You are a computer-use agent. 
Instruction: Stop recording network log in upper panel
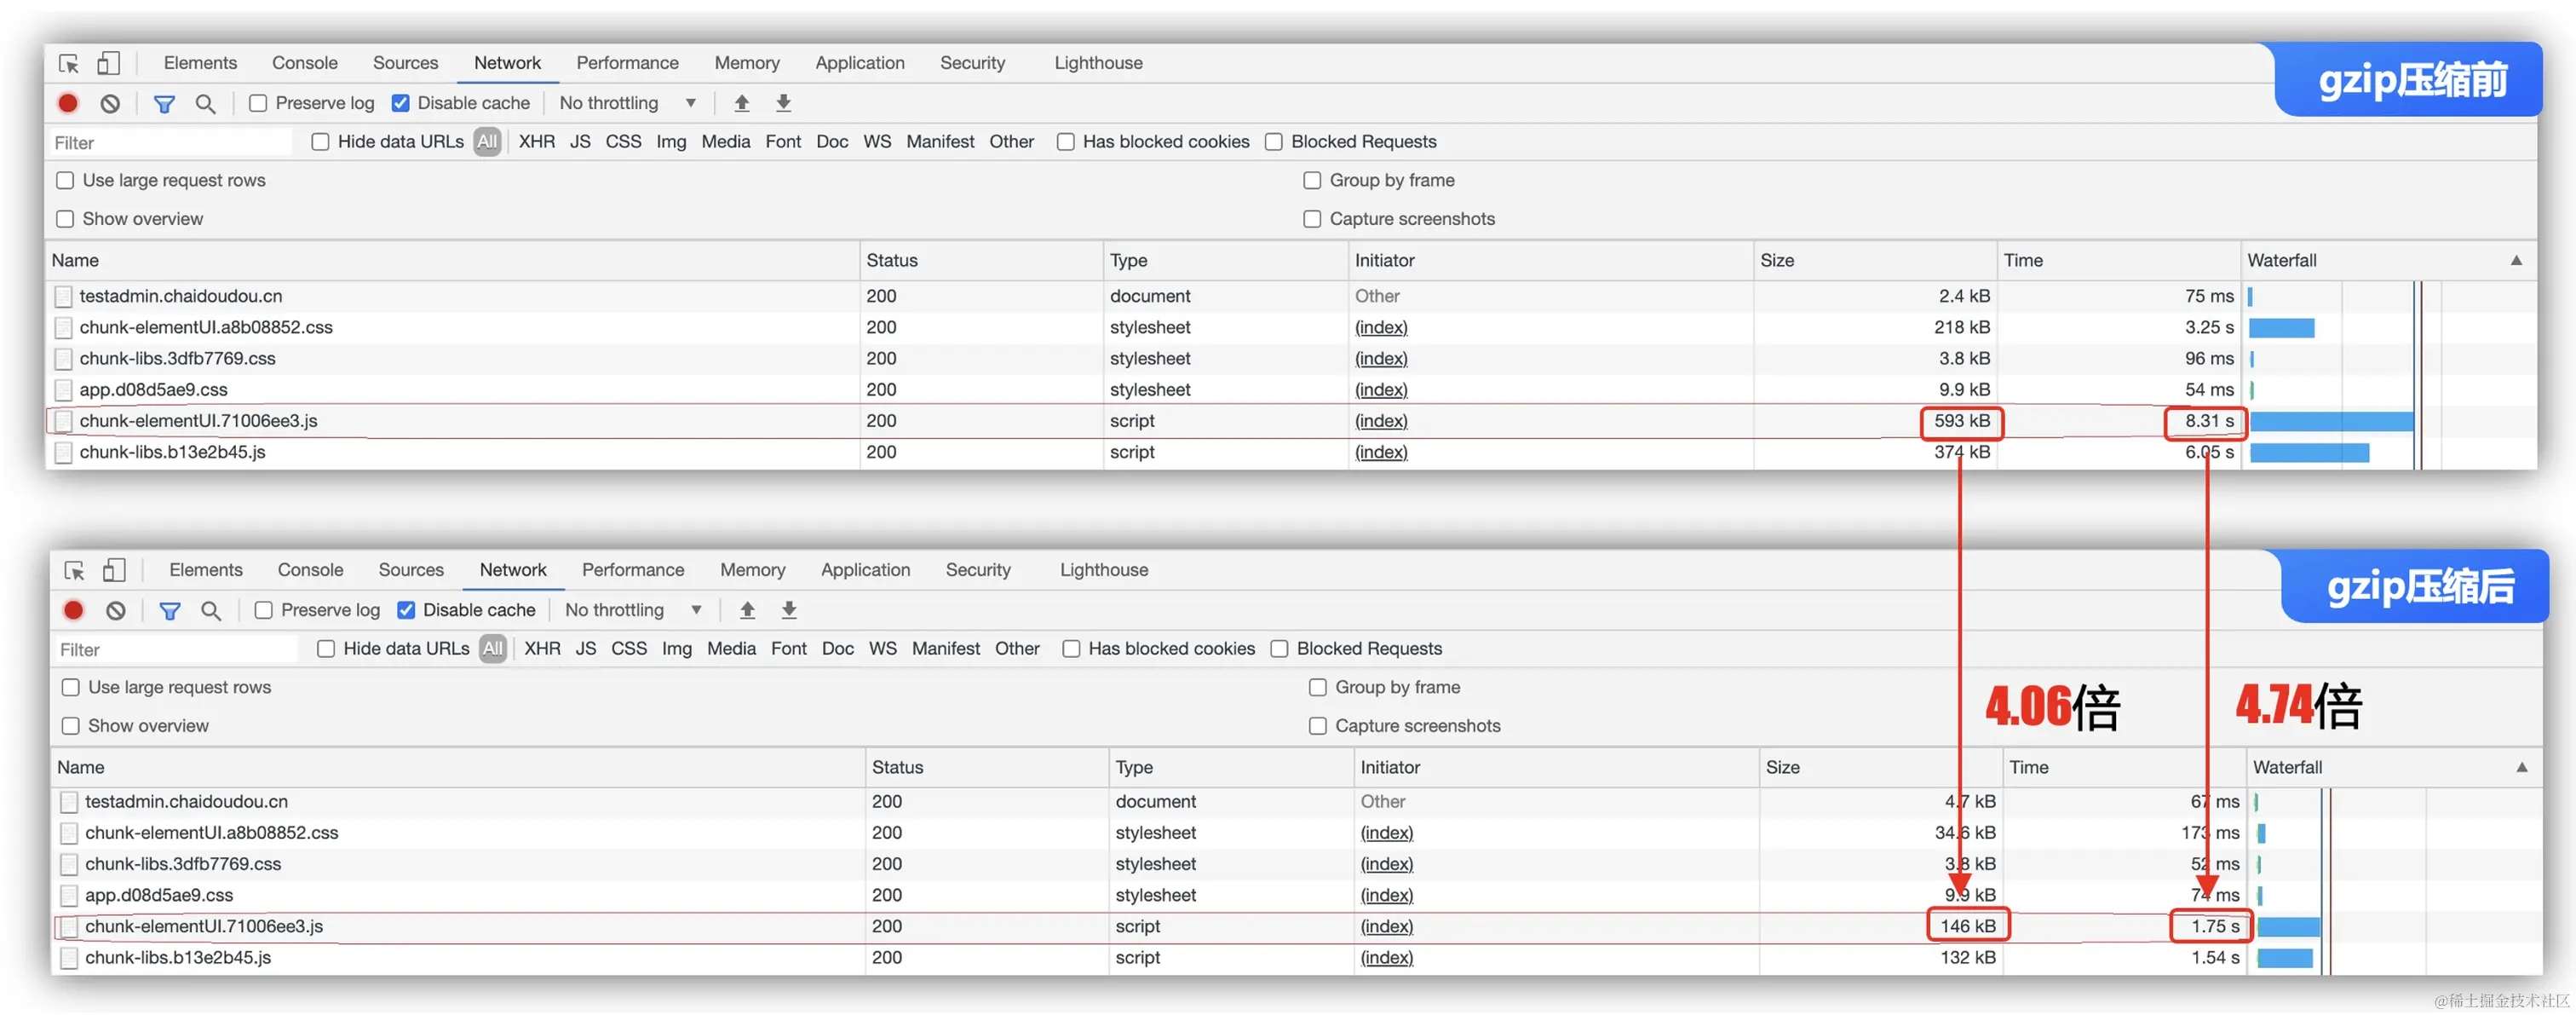[x=68, y=103]
